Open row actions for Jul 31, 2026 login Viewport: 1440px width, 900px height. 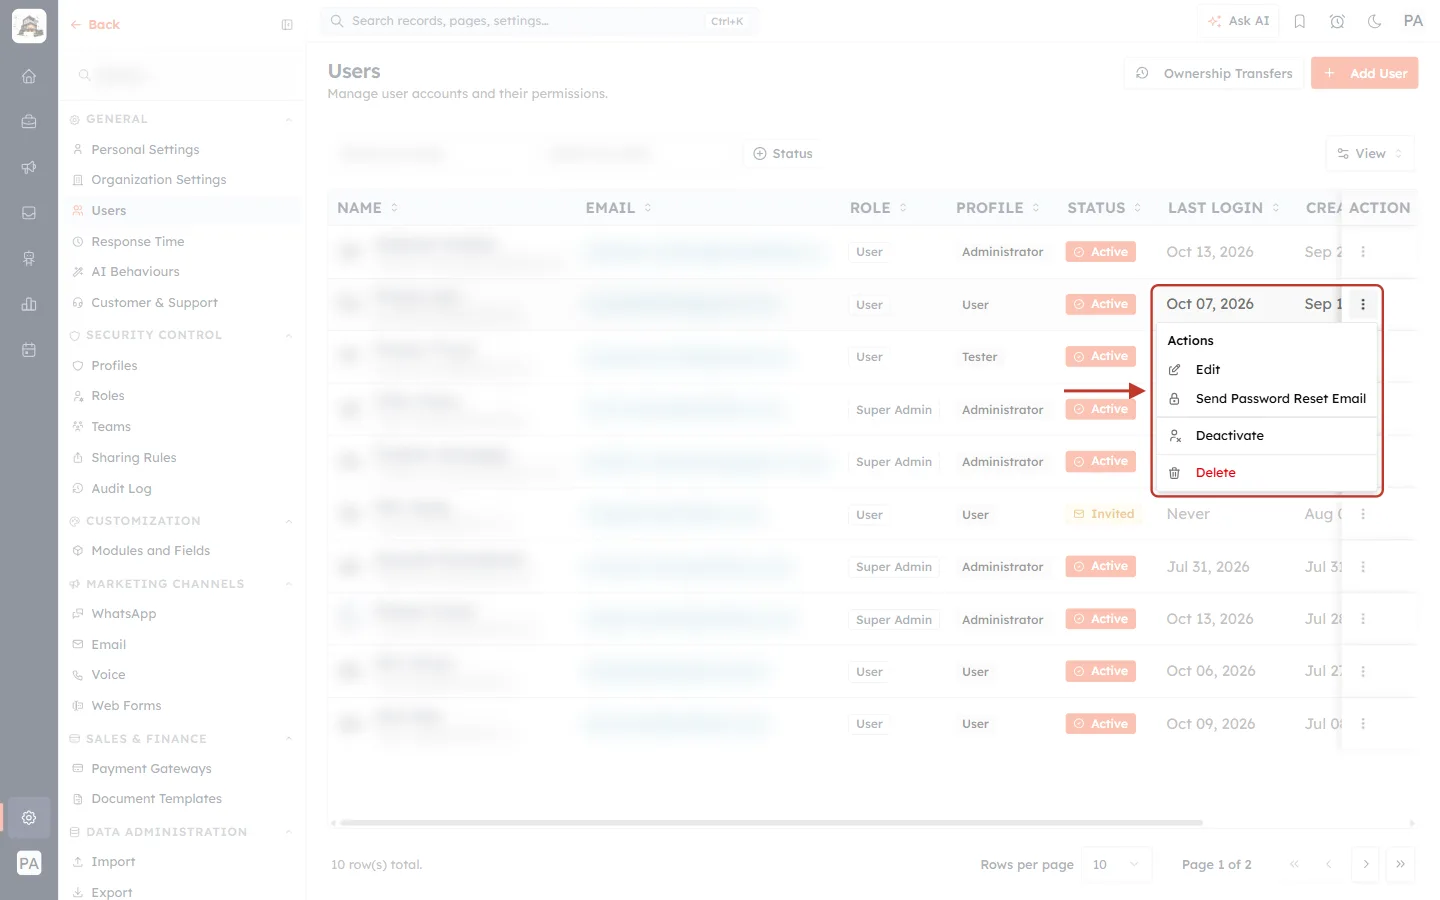(1363, 567)
